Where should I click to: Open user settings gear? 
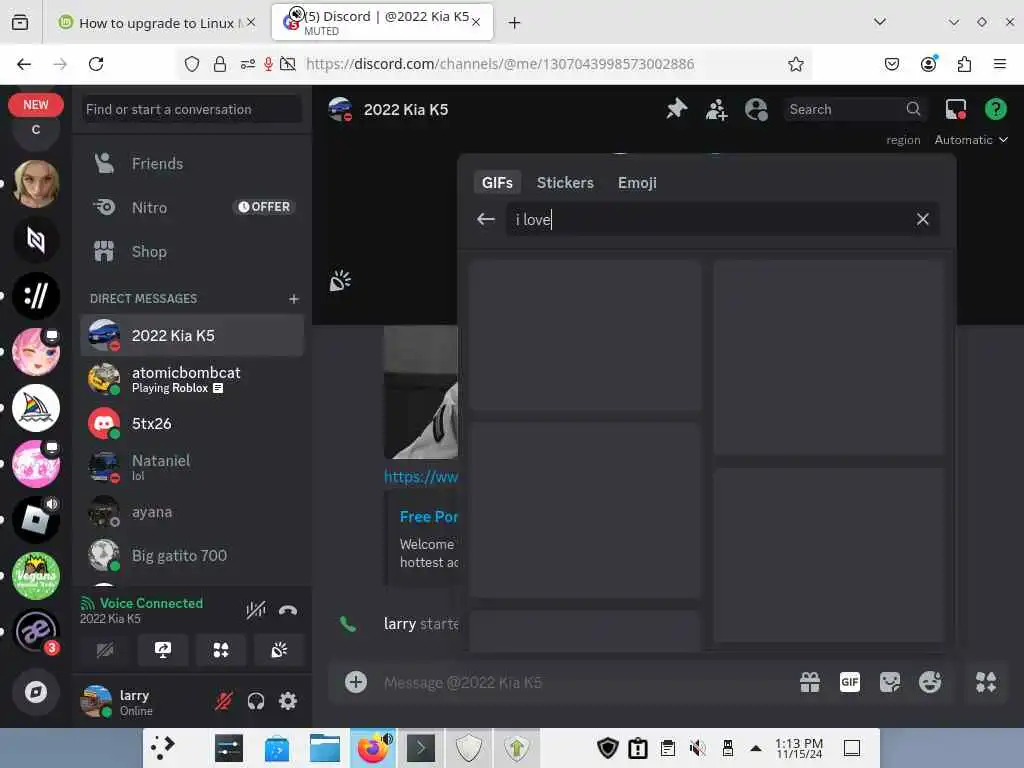pyautogui.click(x=287, y=701)
